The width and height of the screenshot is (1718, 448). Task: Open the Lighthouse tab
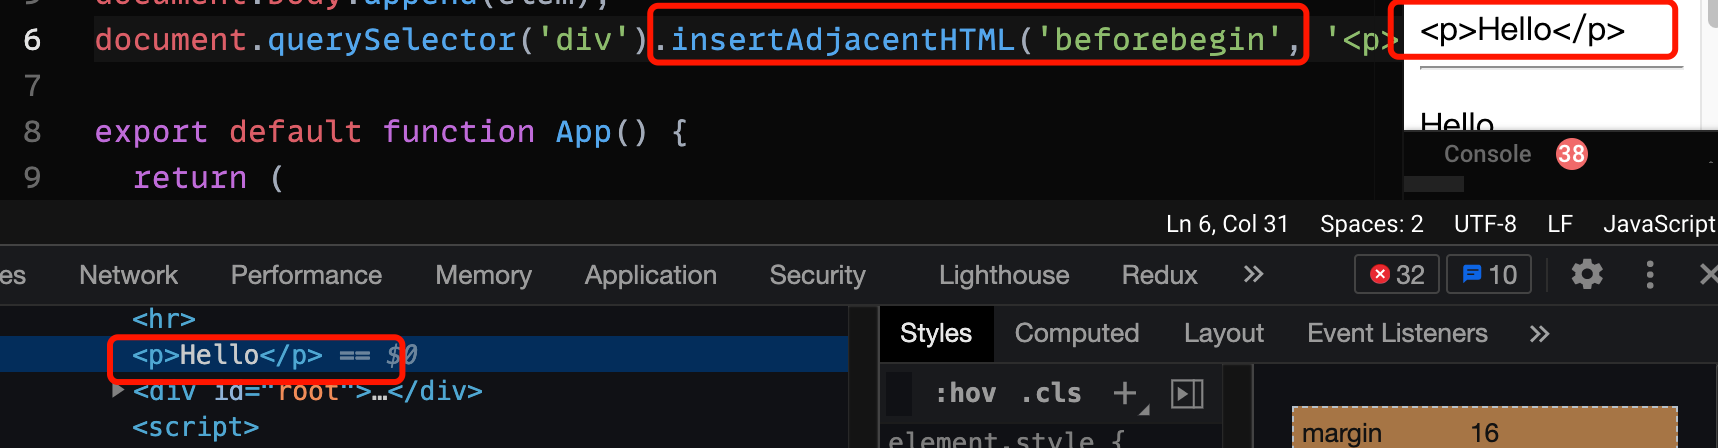[x=1004, y=275]
